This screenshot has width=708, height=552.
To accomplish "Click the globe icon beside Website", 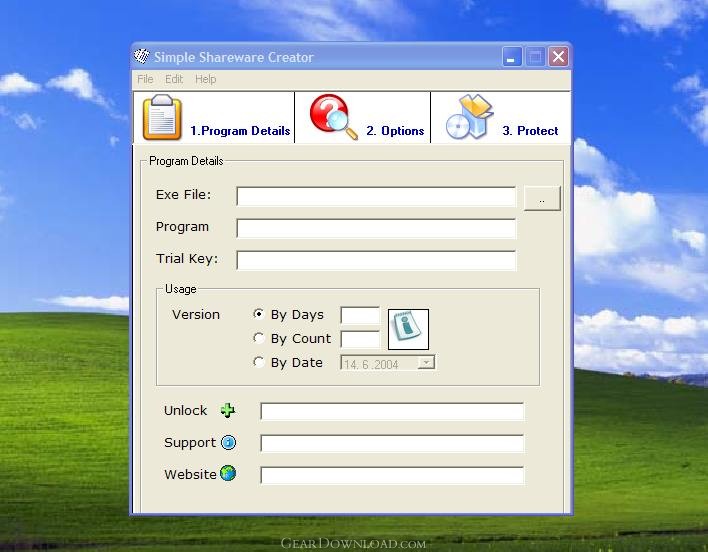I will pos(228,473).
